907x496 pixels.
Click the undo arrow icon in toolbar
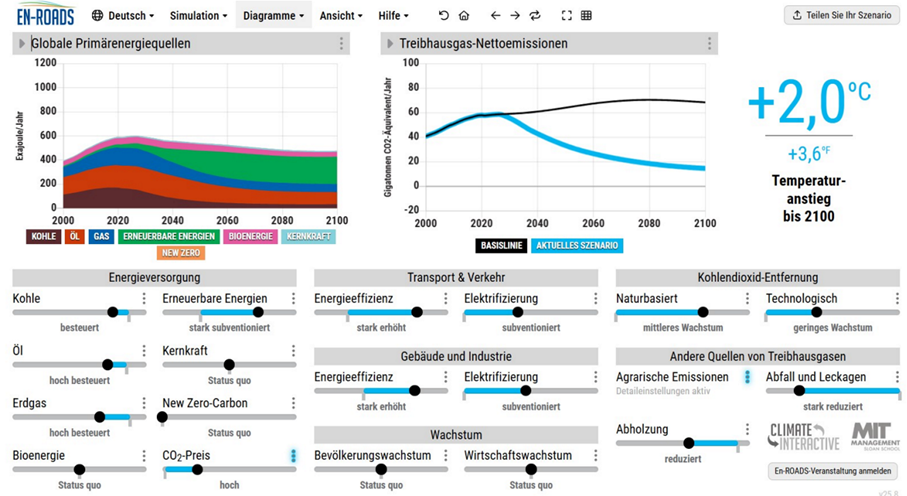(444, 16)
